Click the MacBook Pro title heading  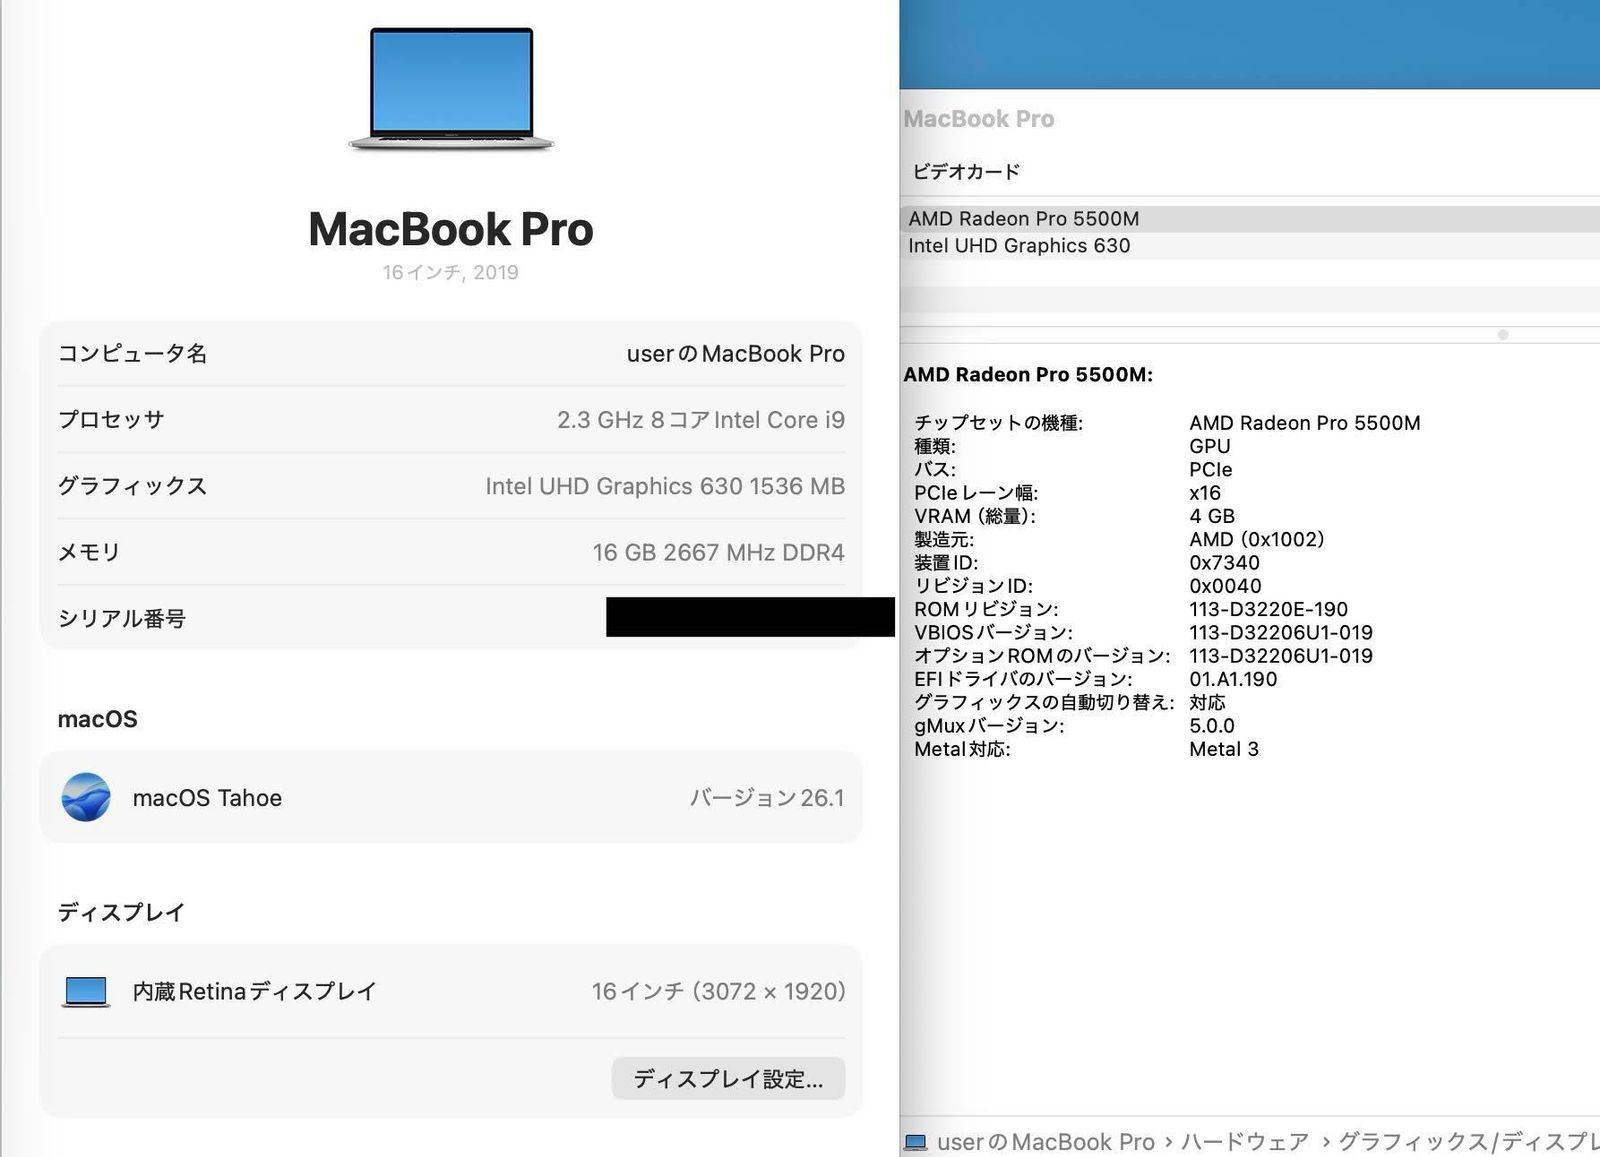coord(451,229)
